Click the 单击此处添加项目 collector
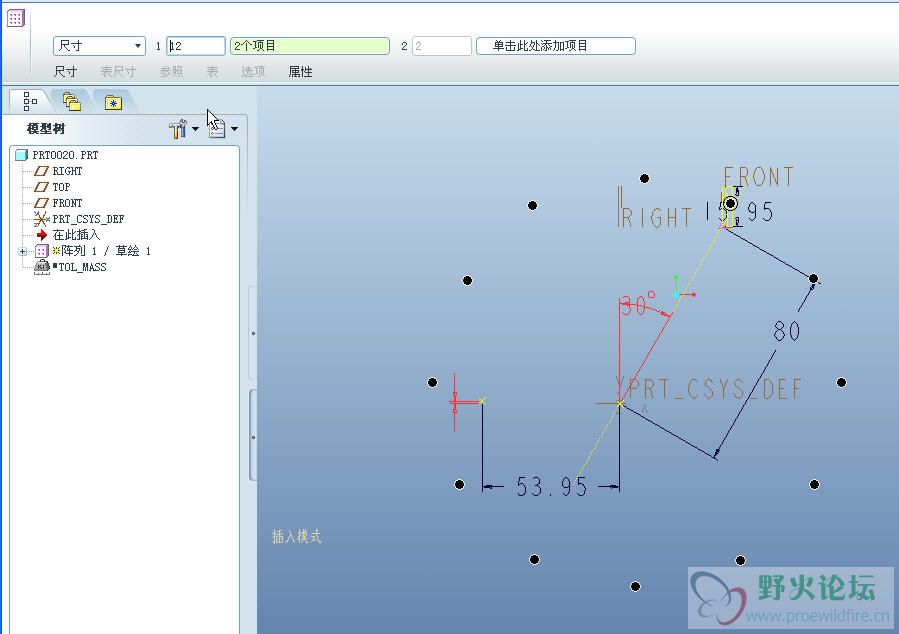The height and width of the screenshot is (634, 899). point(556,46)
